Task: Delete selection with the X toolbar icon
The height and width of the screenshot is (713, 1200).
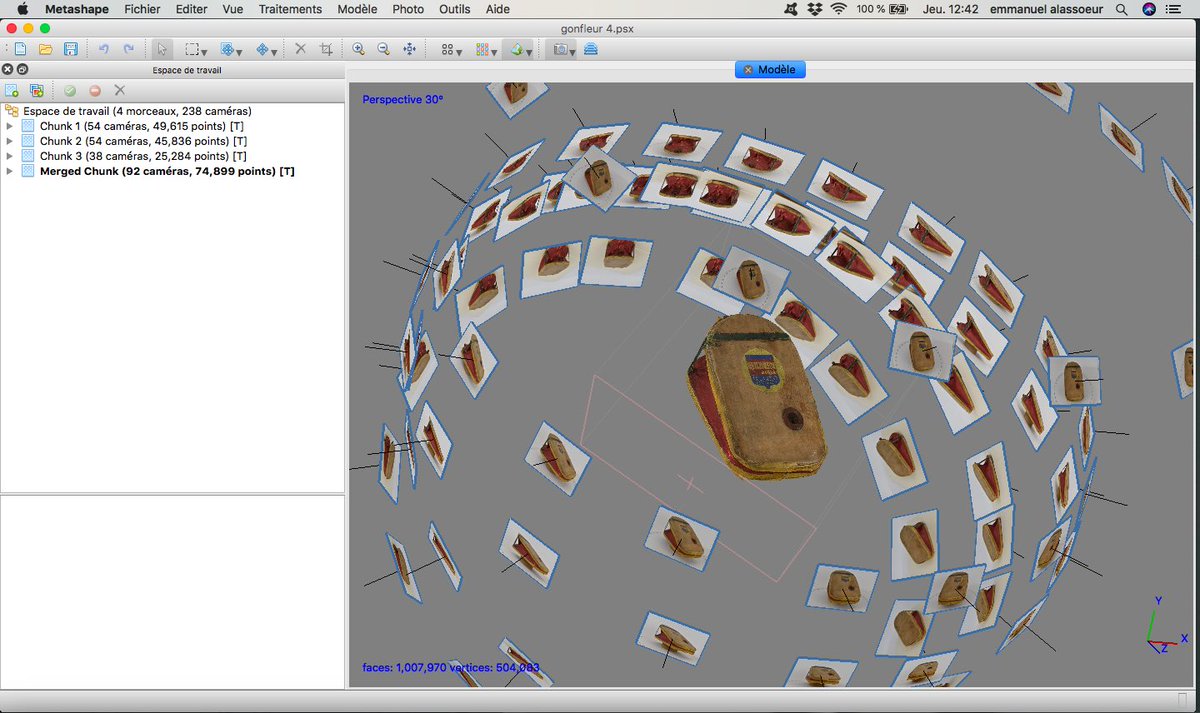Action: 300,49
